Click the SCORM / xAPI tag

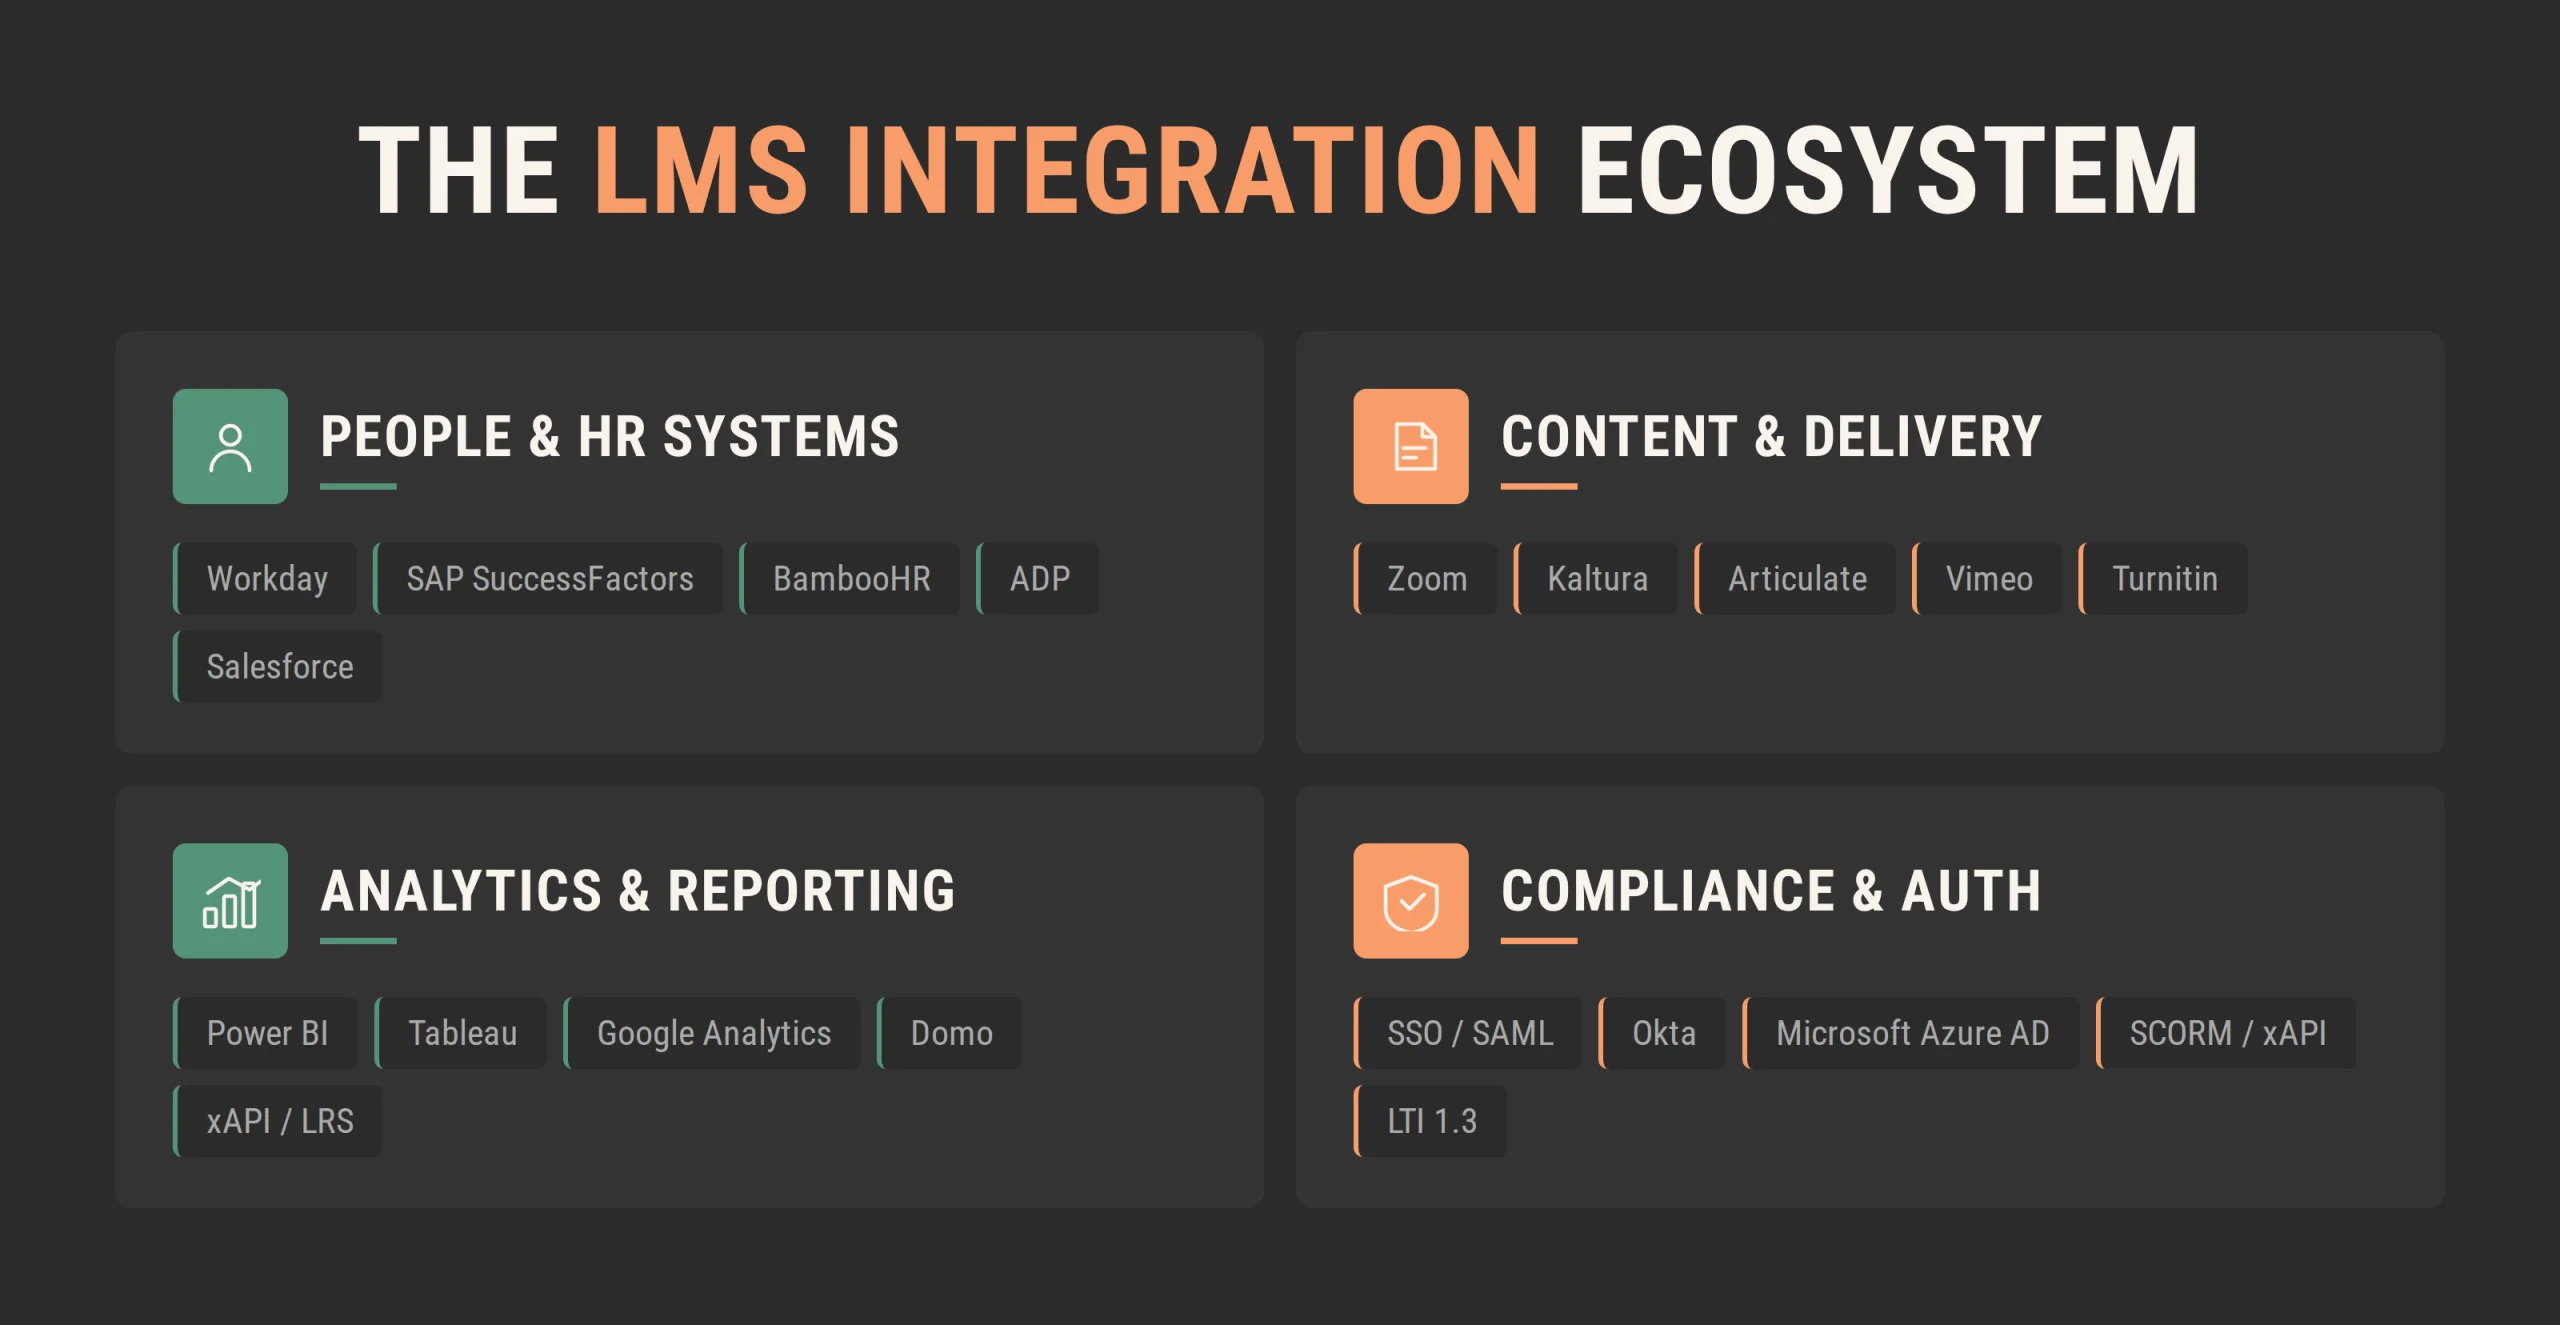[x=2227, y=1033]
